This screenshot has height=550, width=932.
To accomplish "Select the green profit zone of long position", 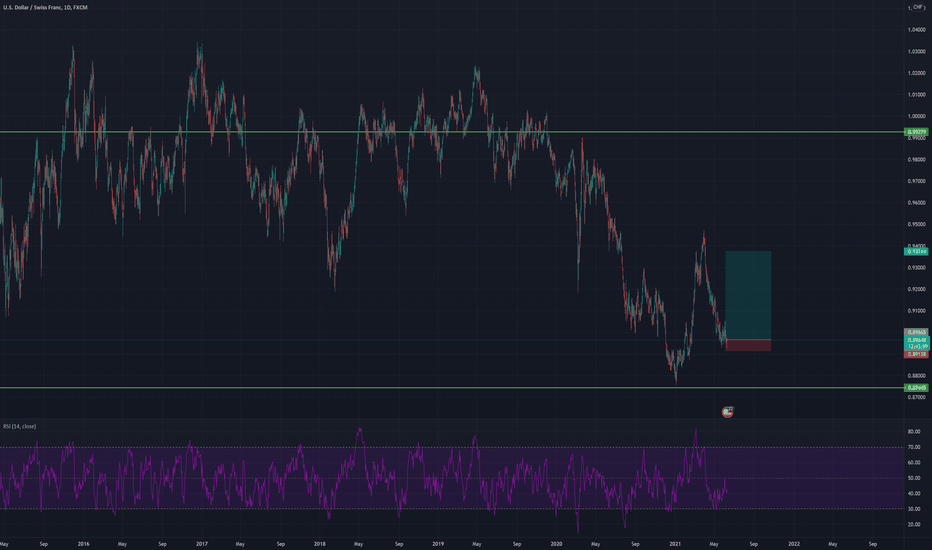I will (748, 295).
